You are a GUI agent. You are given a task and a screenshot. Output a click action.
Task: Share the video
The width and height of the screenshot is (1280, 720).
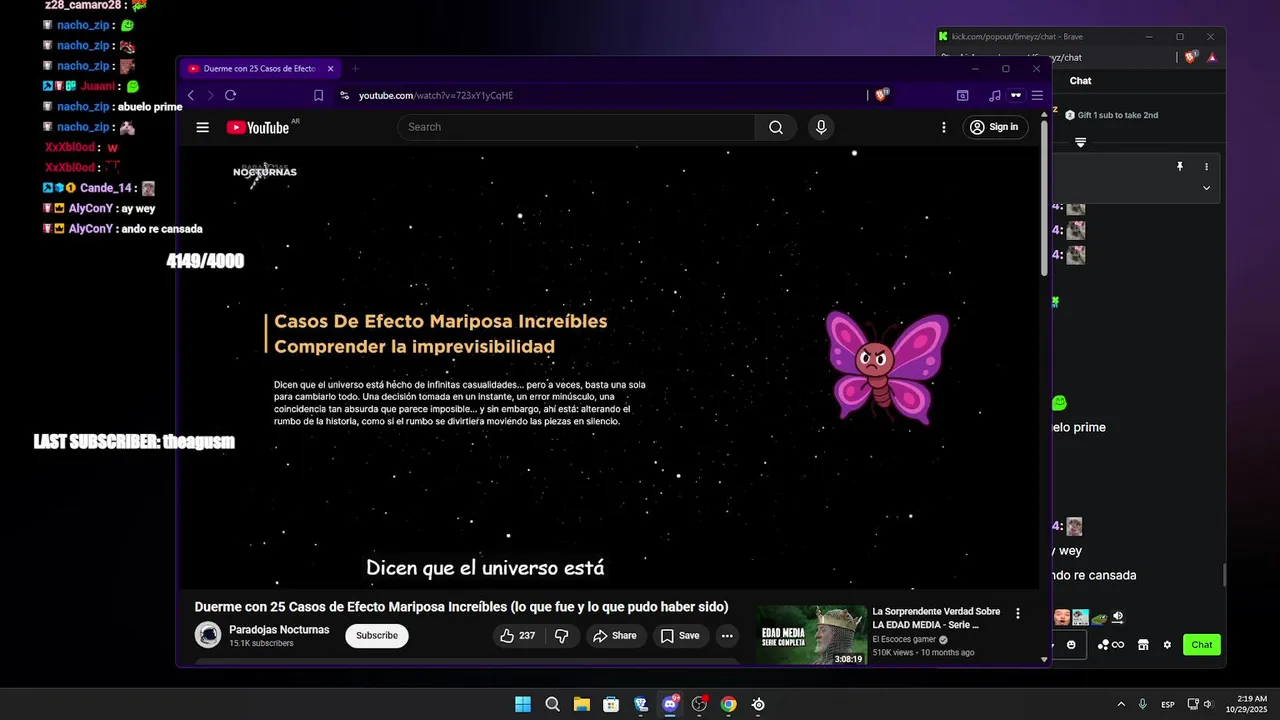(x=614, y=635)
